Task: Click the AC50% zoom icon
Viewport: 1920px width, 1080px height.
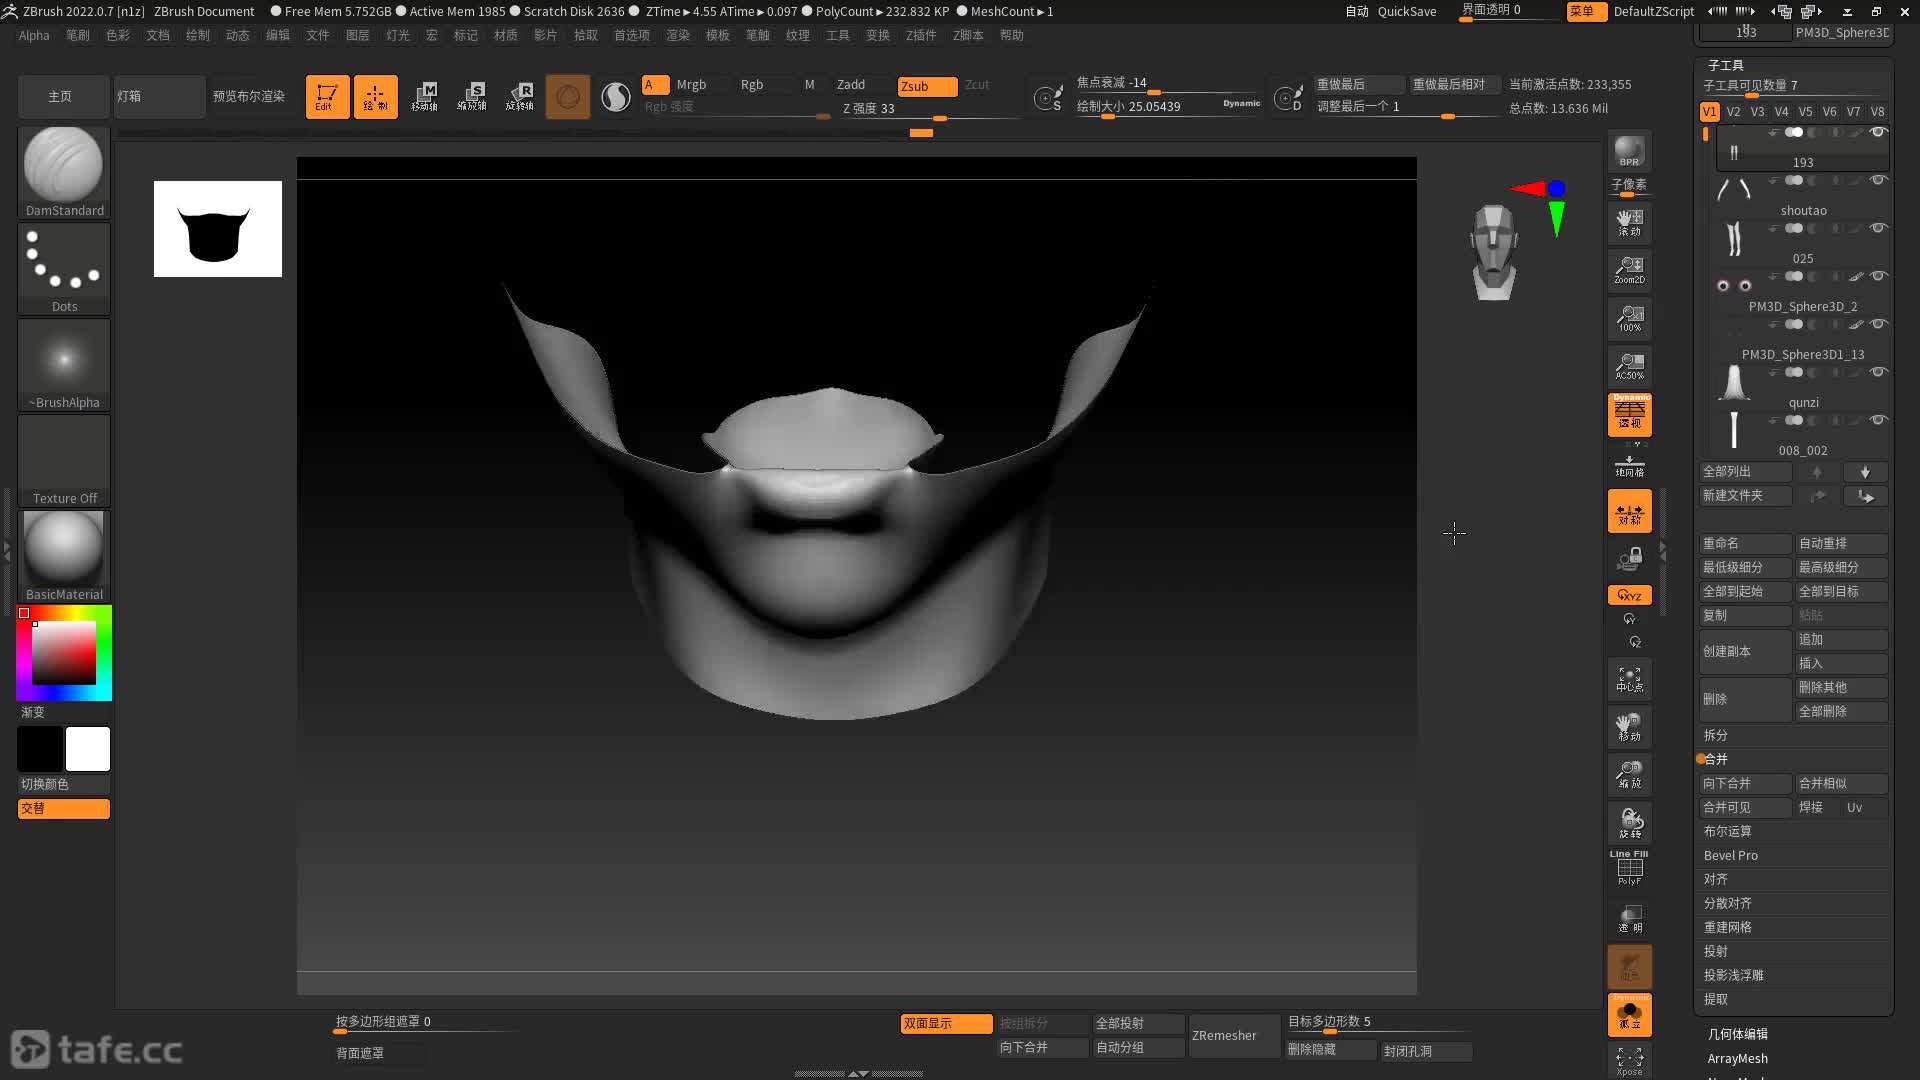Action: point(1629,365)
